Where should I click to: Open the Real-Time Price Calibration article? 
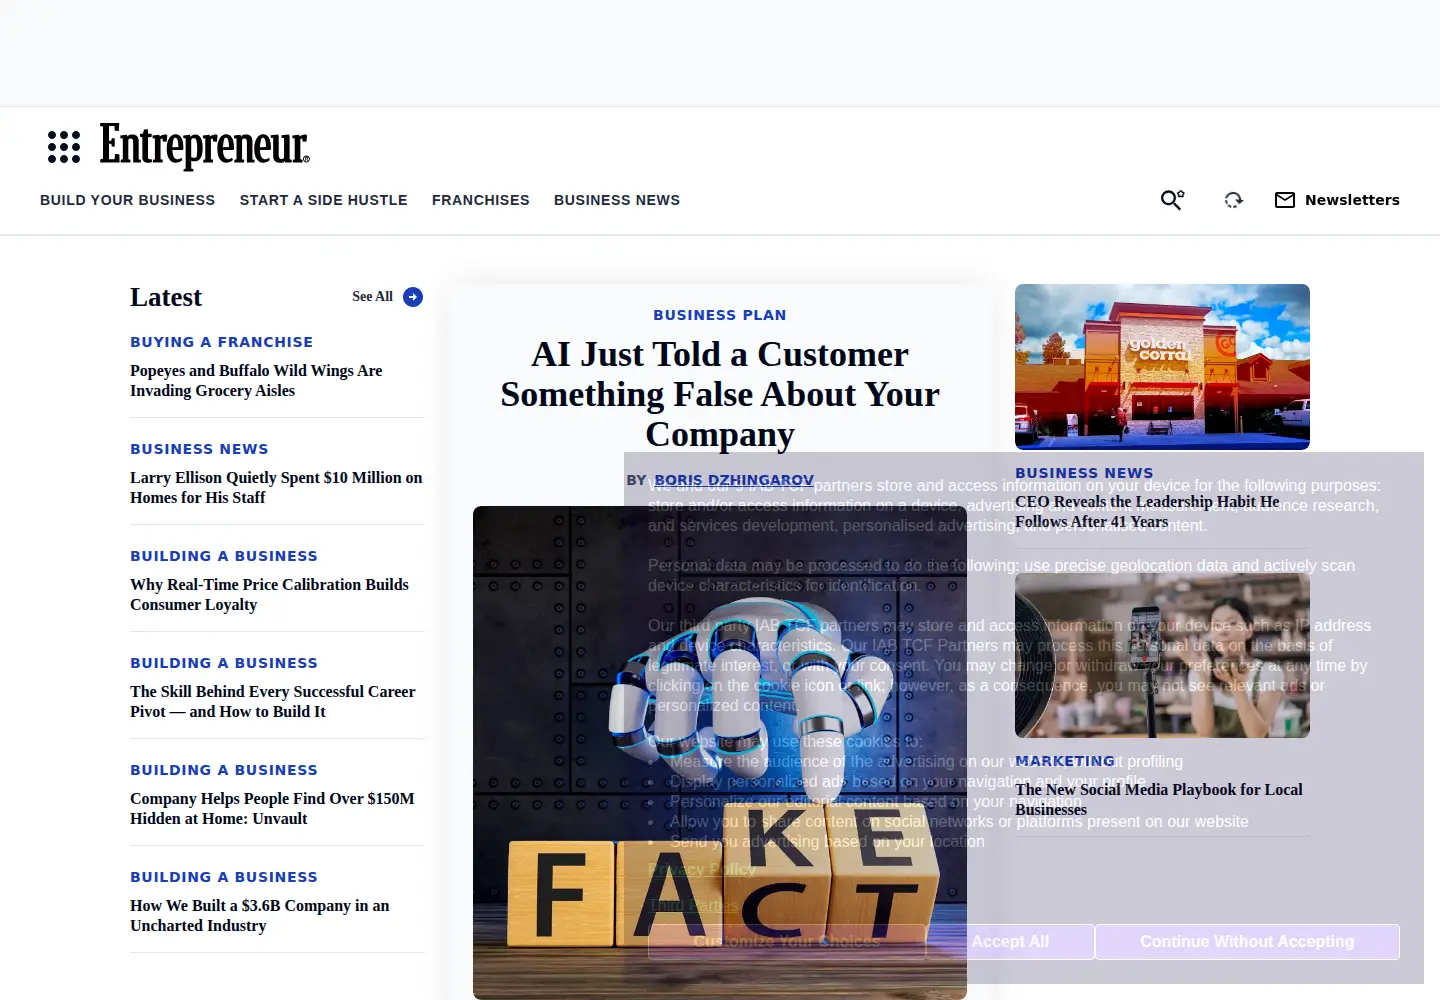269,595
